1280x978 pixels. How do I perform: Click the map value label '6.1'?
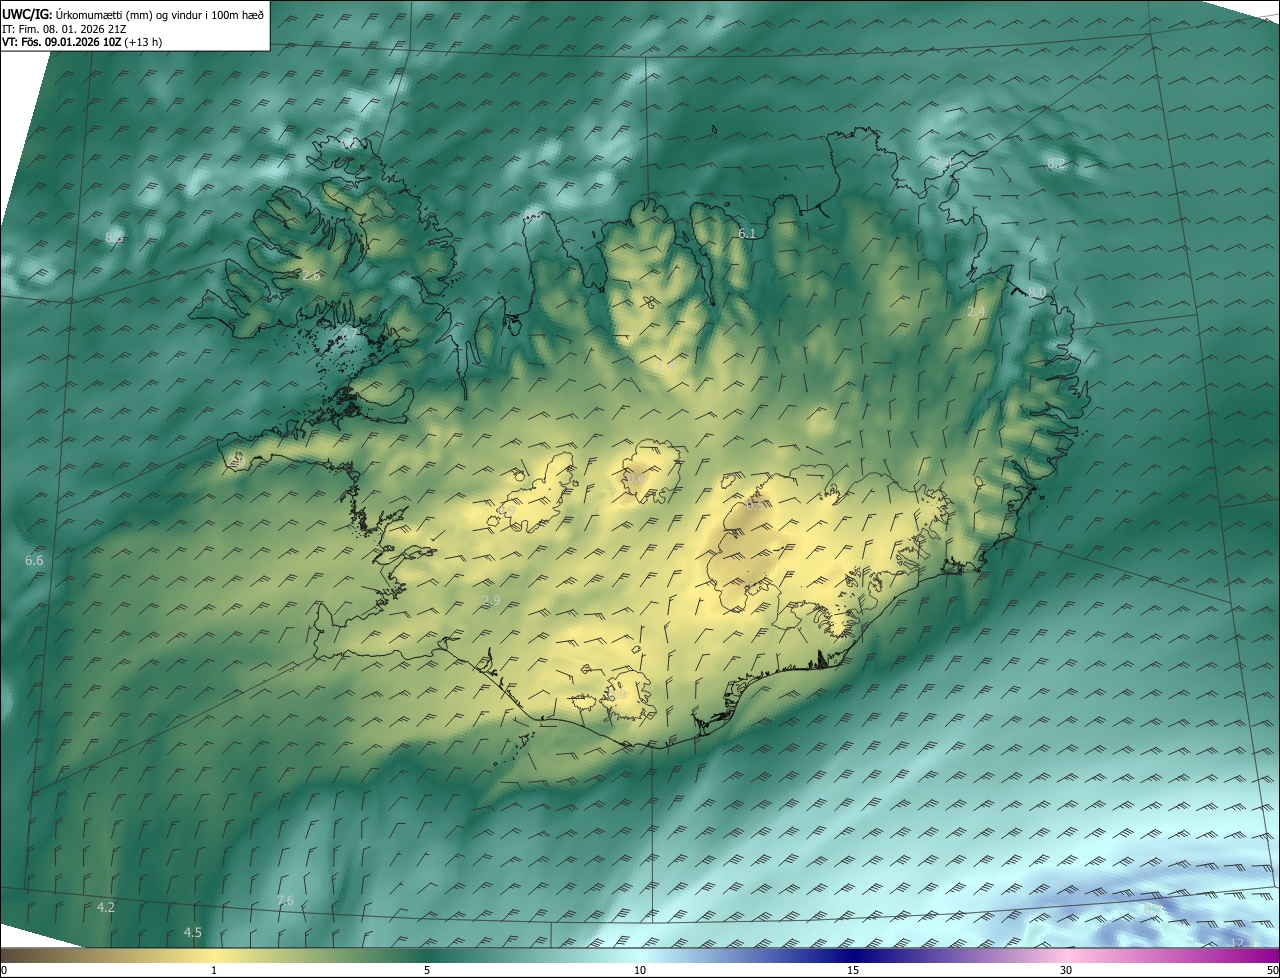(747, 233)
